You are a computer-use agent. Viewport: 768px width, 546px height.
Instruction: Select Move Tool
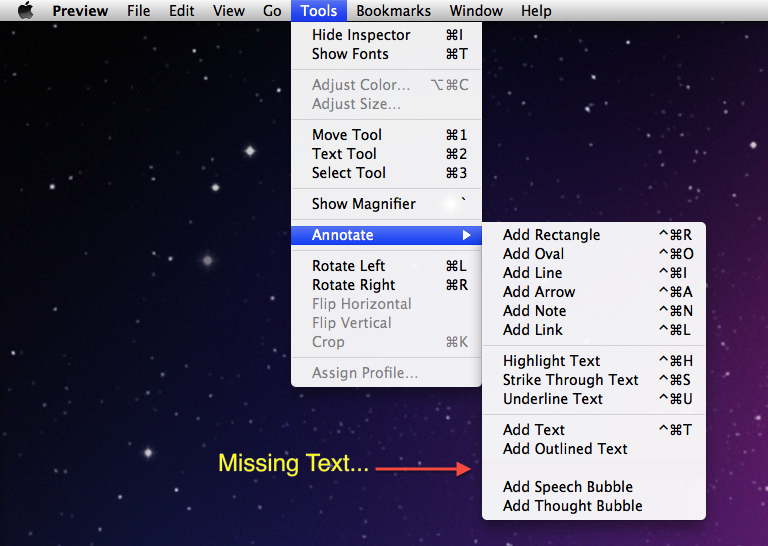386,135
